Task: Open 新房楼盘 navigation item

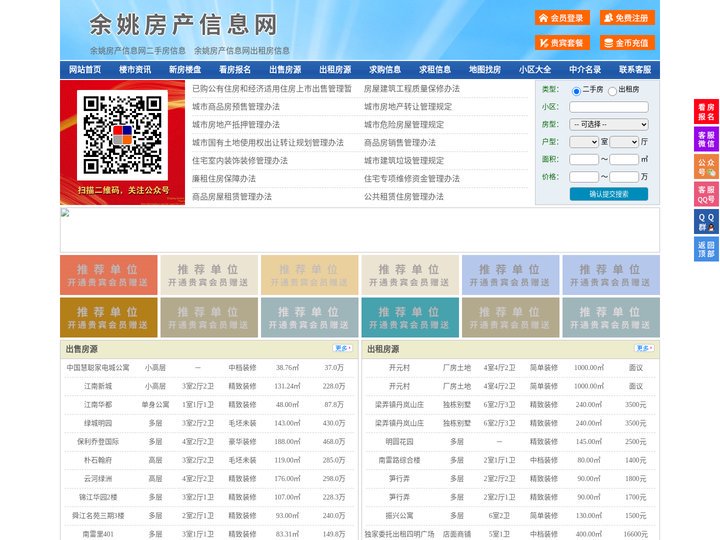Action: 185,70
